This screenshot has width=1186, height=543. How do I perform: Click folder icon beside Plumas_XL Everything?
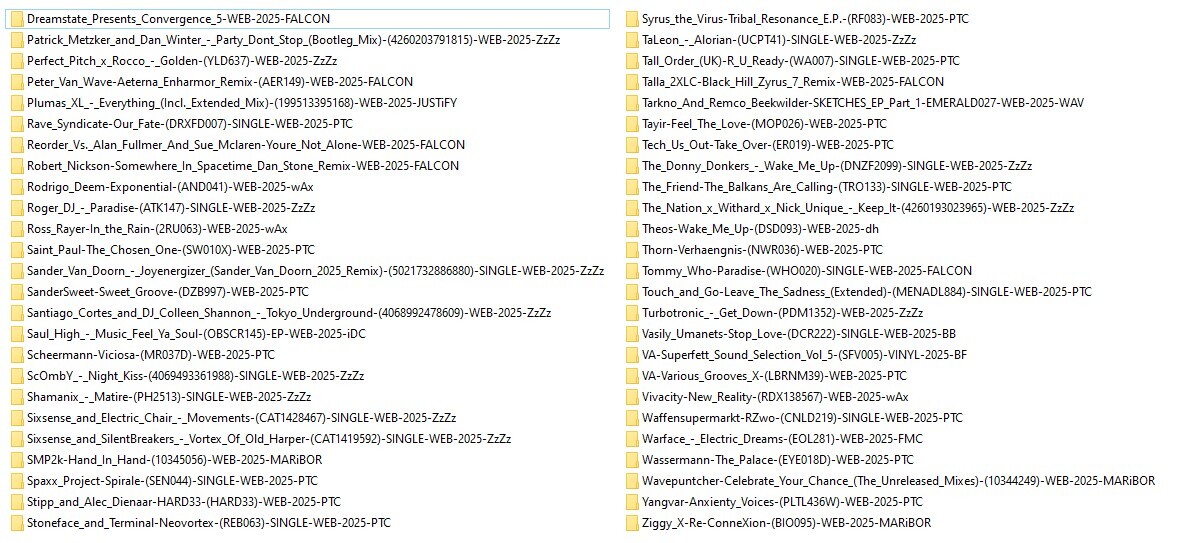(x=17, y=103)
